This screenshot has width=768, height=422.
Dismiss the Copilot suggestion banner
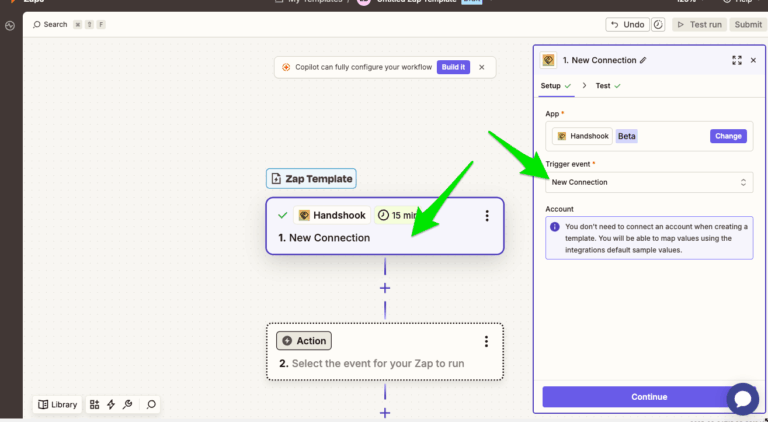(482, 67)
